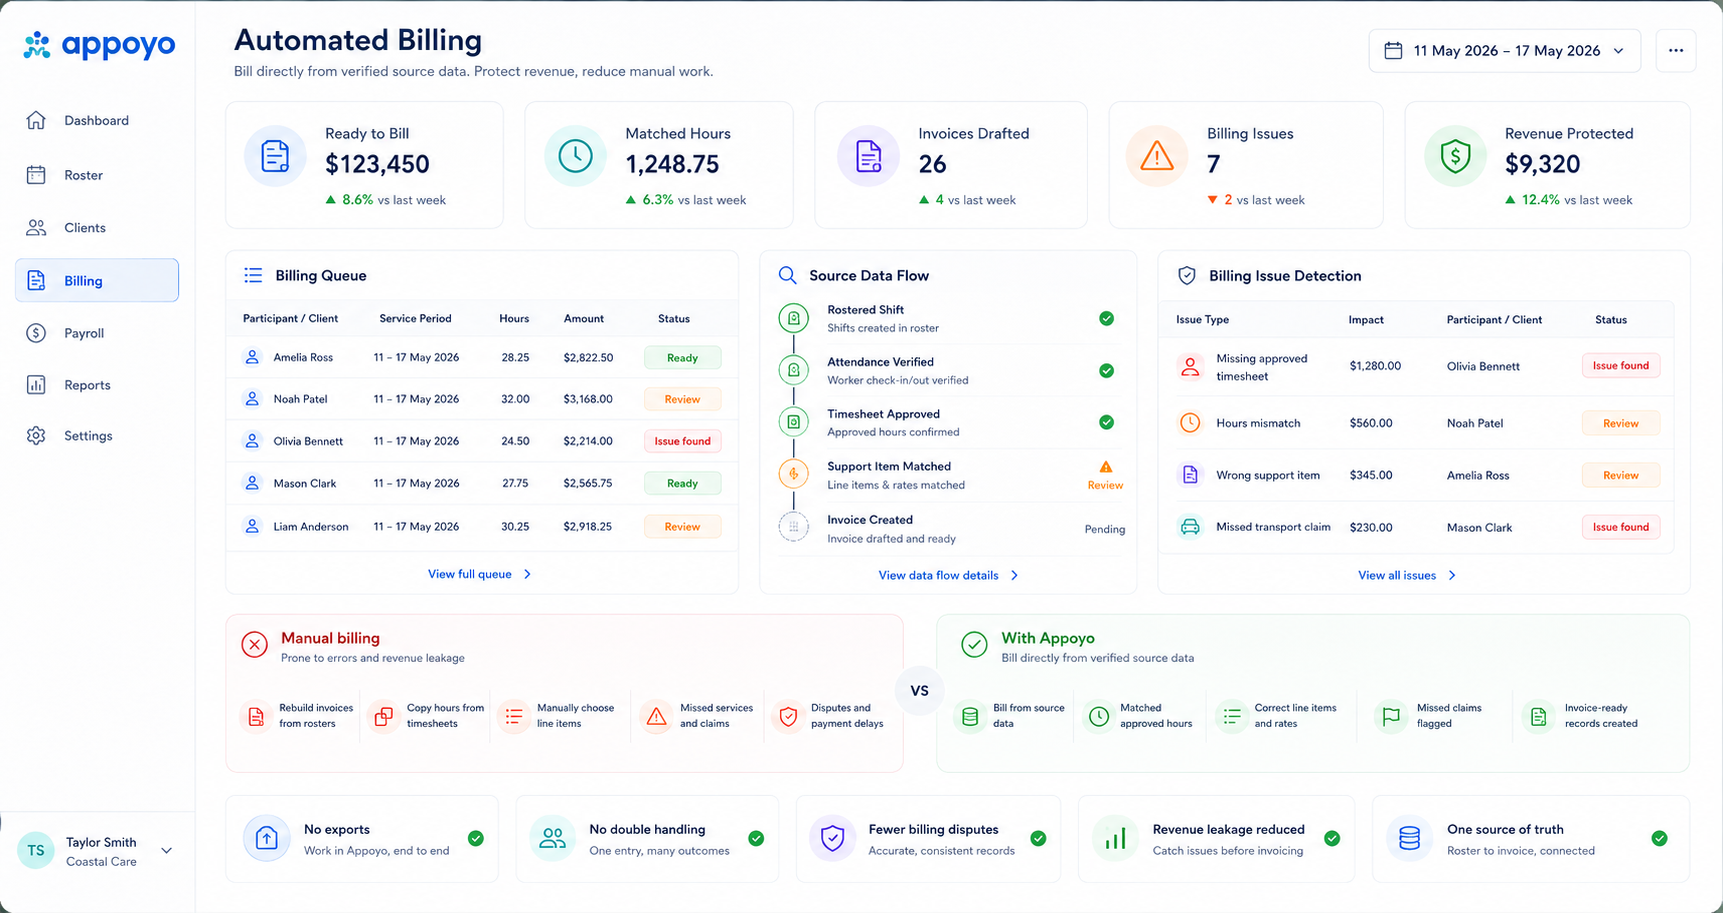
Task: Click the Timesheet Approved green checkmark
Action: [x=1106, y=422]
